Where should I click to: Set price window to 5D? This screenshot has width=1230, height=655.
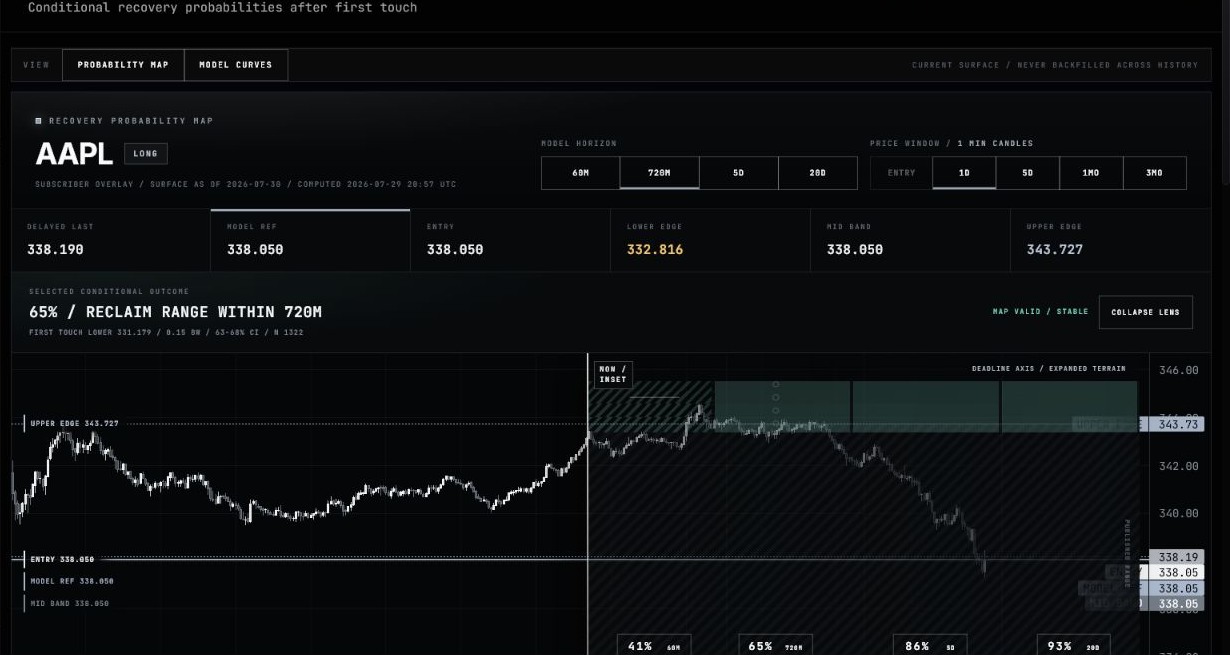coord(1027,173)
